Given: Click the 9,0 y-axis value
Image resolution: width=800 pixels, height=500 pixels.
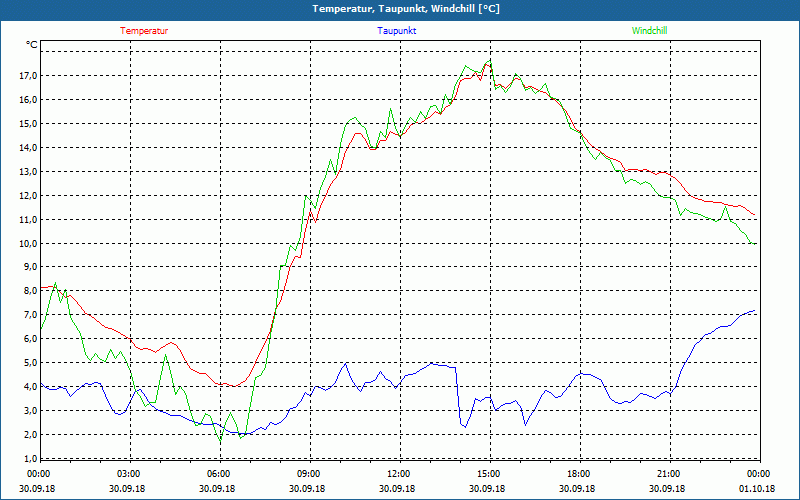Looking at the screenshot, I should 31,266.
